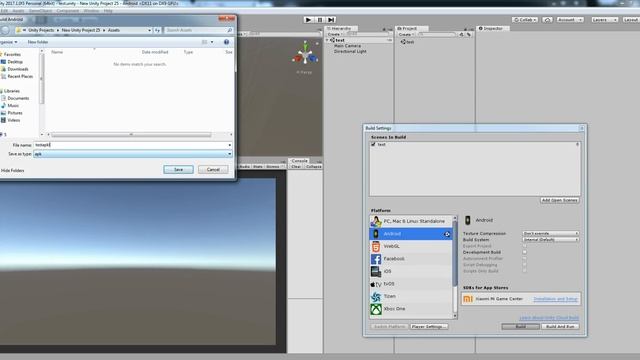Click Cancel in the Build Android dialog
The height and width of the screenshot is (360, 640).
coord(213,169)
